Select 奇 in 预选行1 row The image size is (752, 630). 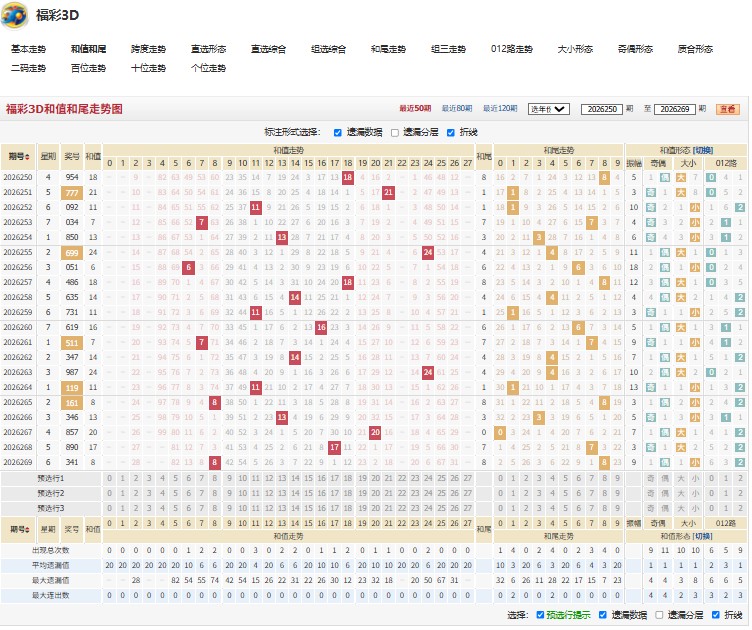coord(650,478)
